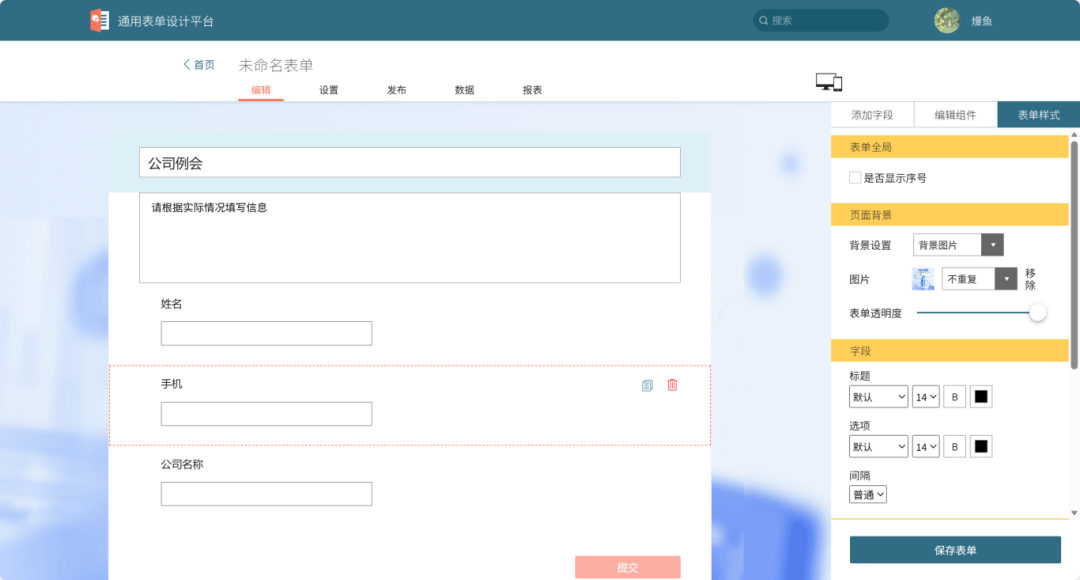Screen dimensions: 1080x580
Task: Toggle bold for the 标题 field style
Action: point(954,396)
